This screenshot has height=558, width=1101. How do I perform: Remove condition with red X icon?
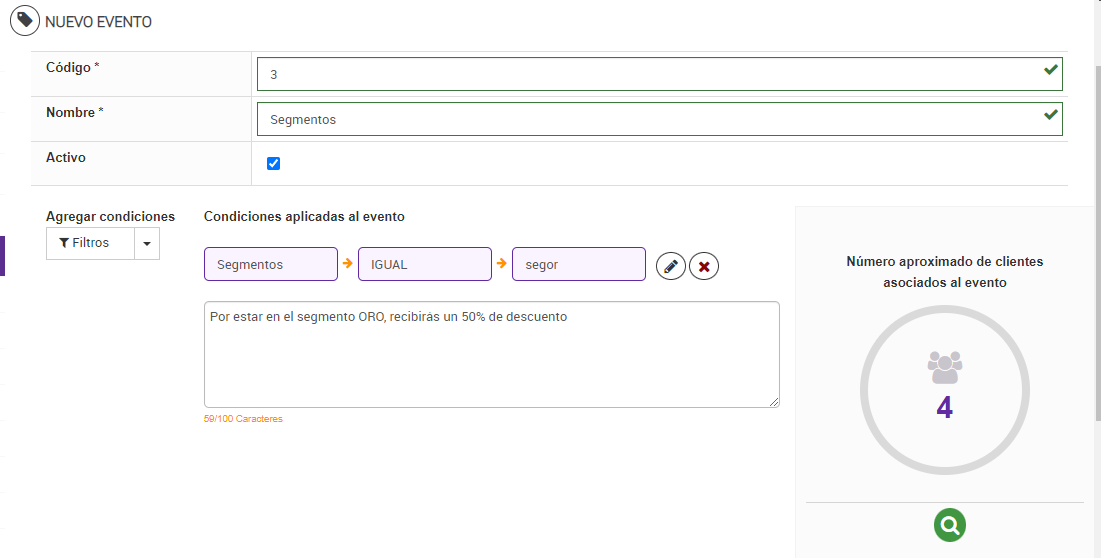704,266
